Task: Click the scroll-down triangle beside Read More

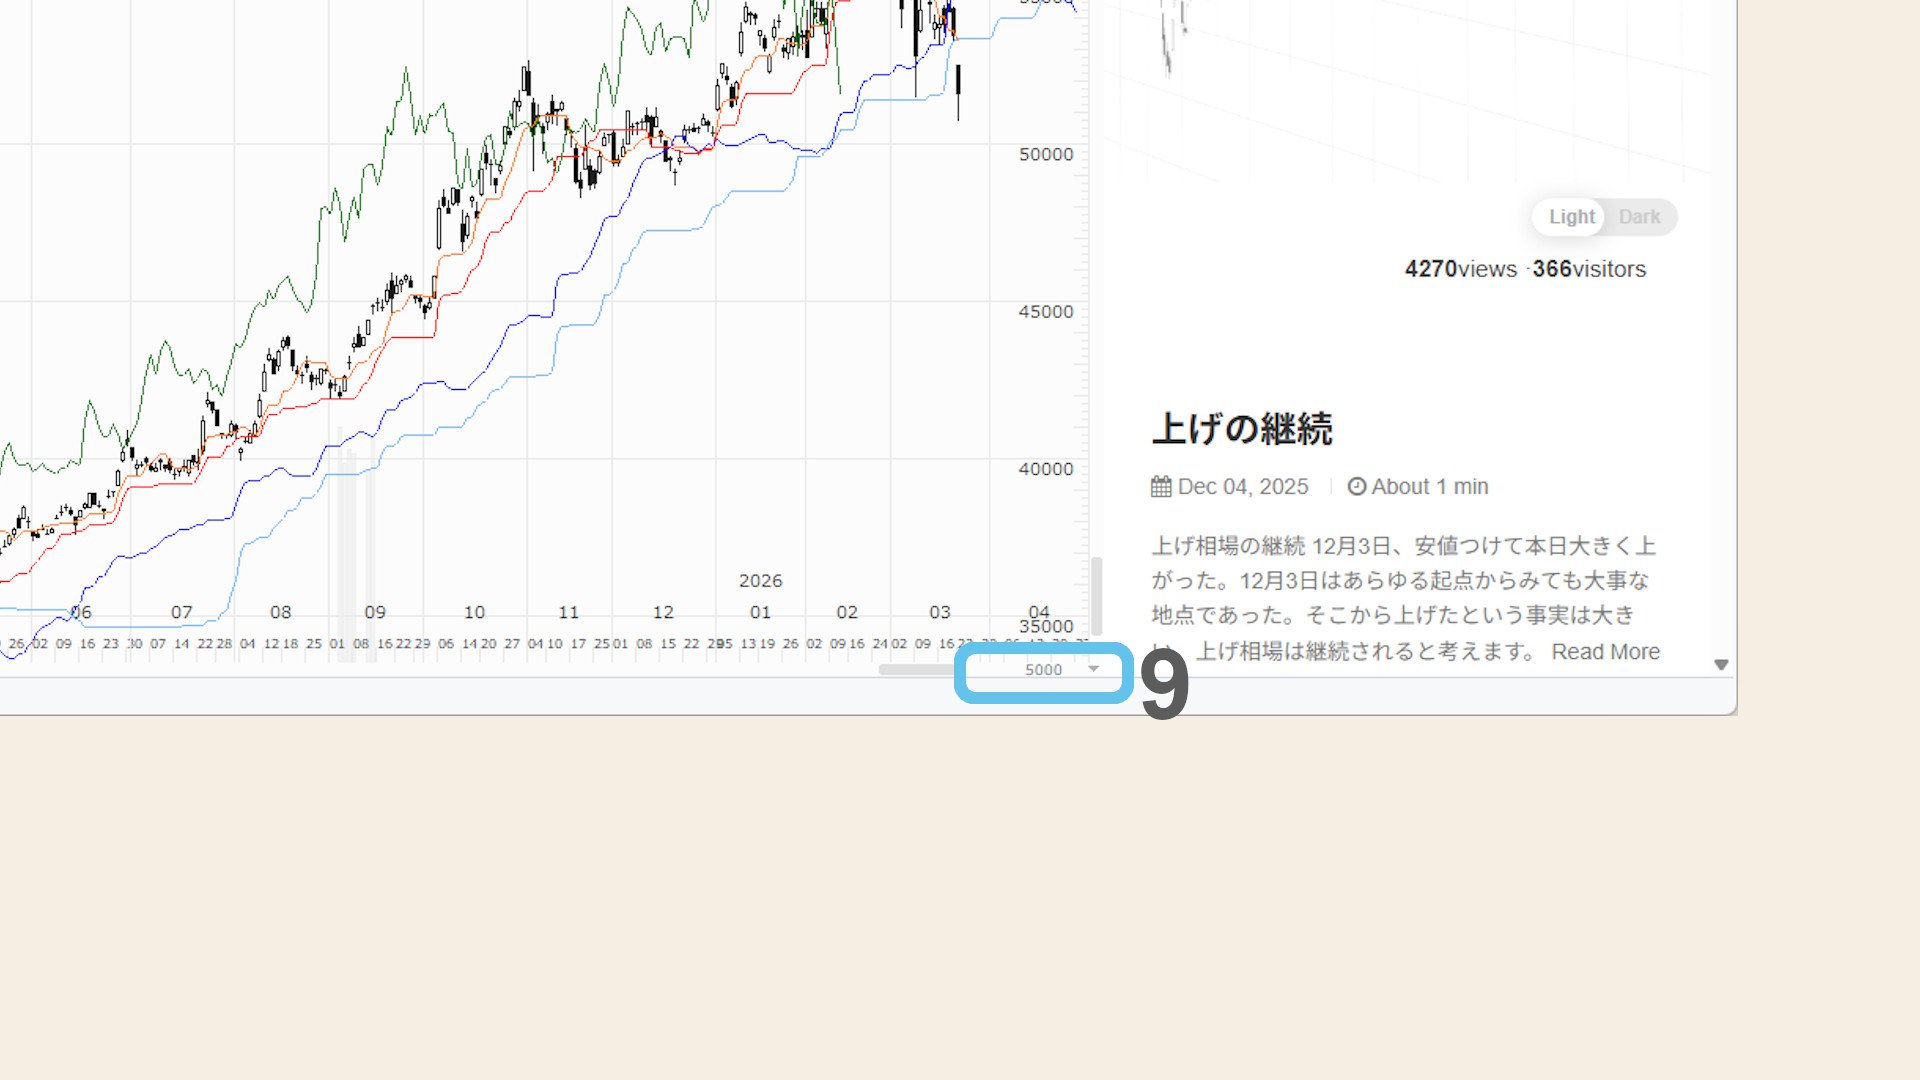Action: [x=1721, y=665]
